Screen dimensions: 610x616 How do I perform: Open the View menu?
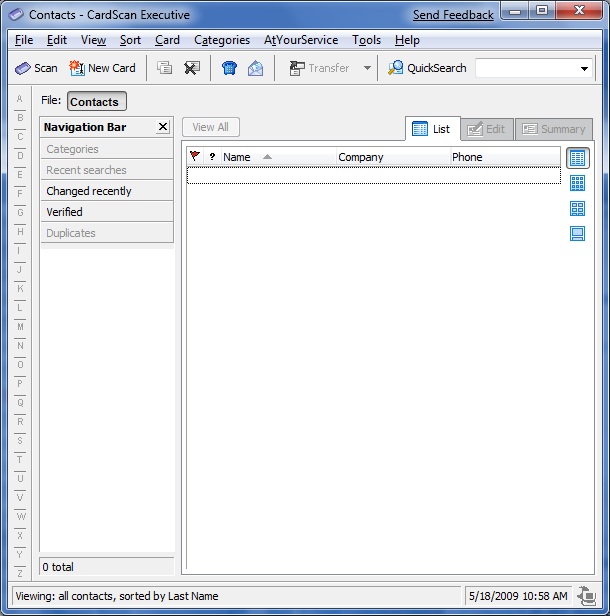click(93, 40)
